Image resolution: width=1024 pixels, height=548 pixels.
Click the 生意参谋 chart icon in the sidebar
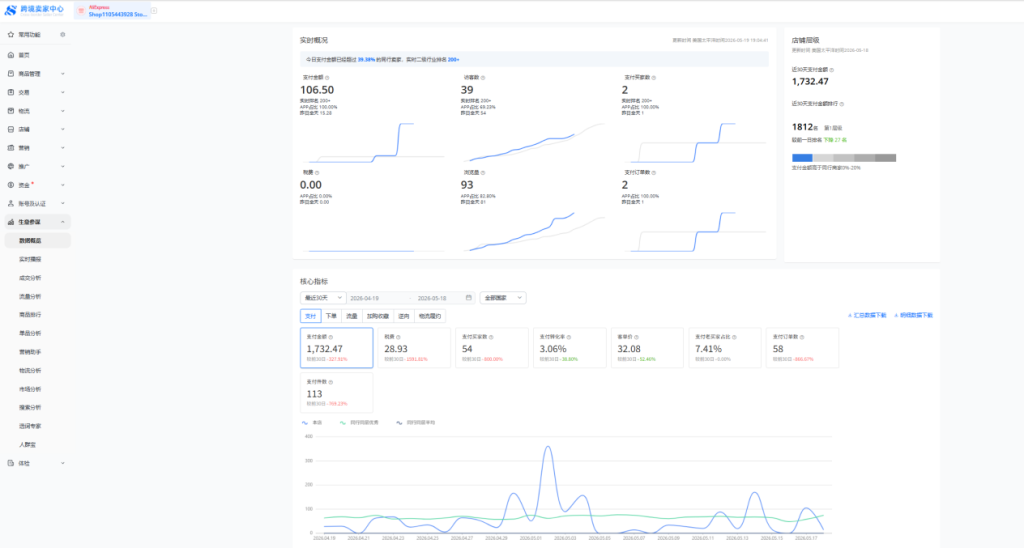pos(10,222)
